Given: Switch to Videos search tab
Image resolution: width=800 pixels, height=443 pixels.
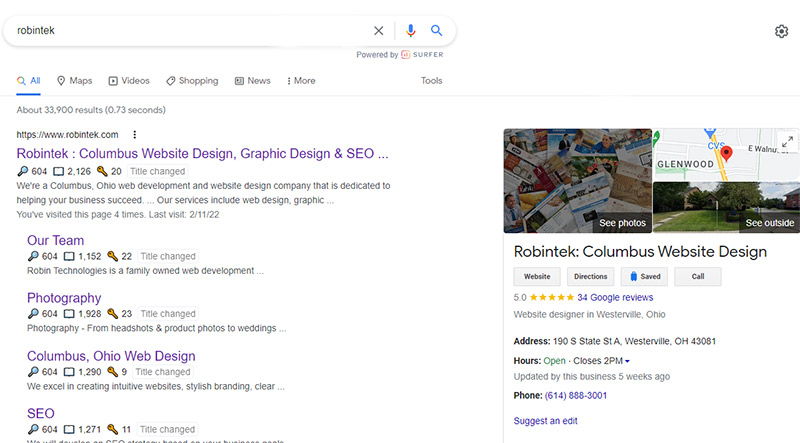Looking at the screenshot, I should [x=129, y=81].
